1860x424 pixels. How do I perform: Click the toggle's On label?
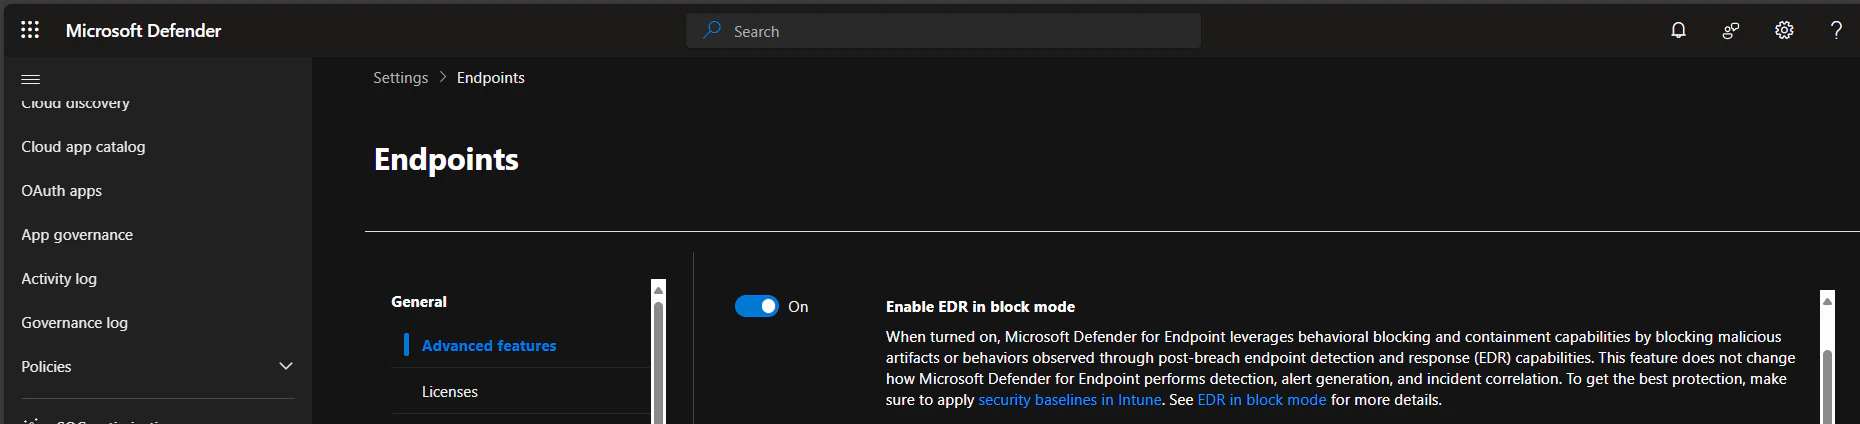coord(798,306)
